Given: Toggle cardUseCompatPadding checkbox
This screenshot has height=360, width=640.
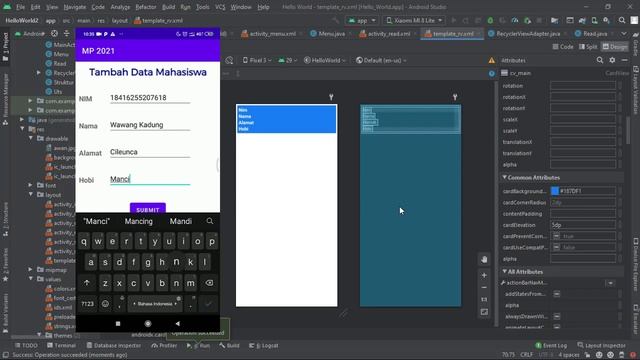Looking at the screenshot, I should (557, 247).
